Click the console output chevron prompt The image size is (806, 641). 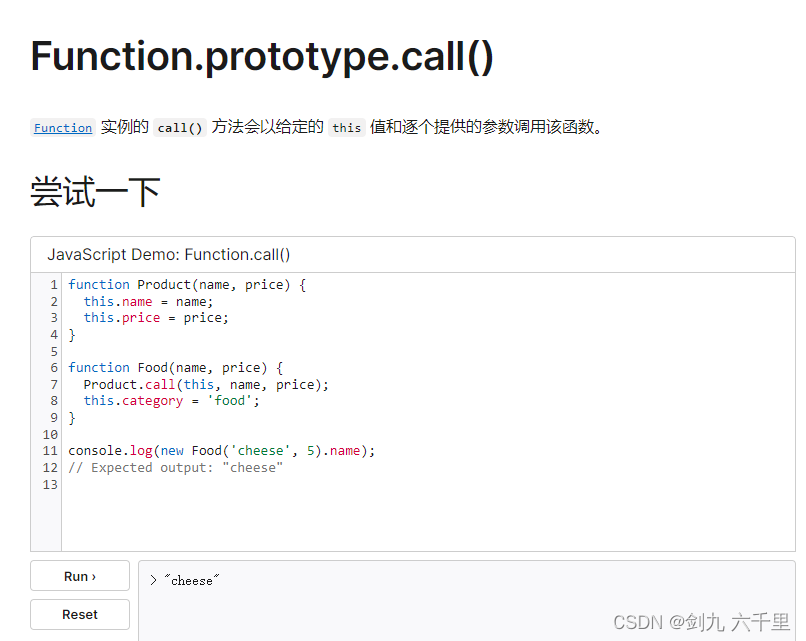click(x=155, y=579)
